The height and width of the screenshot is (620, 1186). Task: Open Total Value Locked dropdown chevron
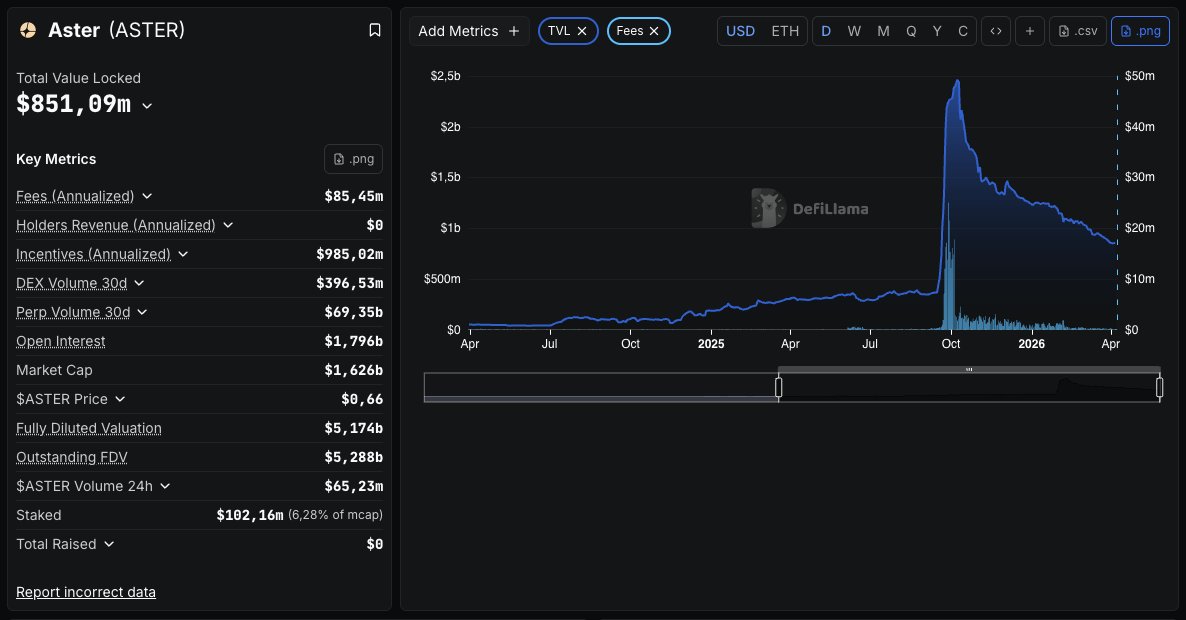pyautogui.click(x=147, y=105)
